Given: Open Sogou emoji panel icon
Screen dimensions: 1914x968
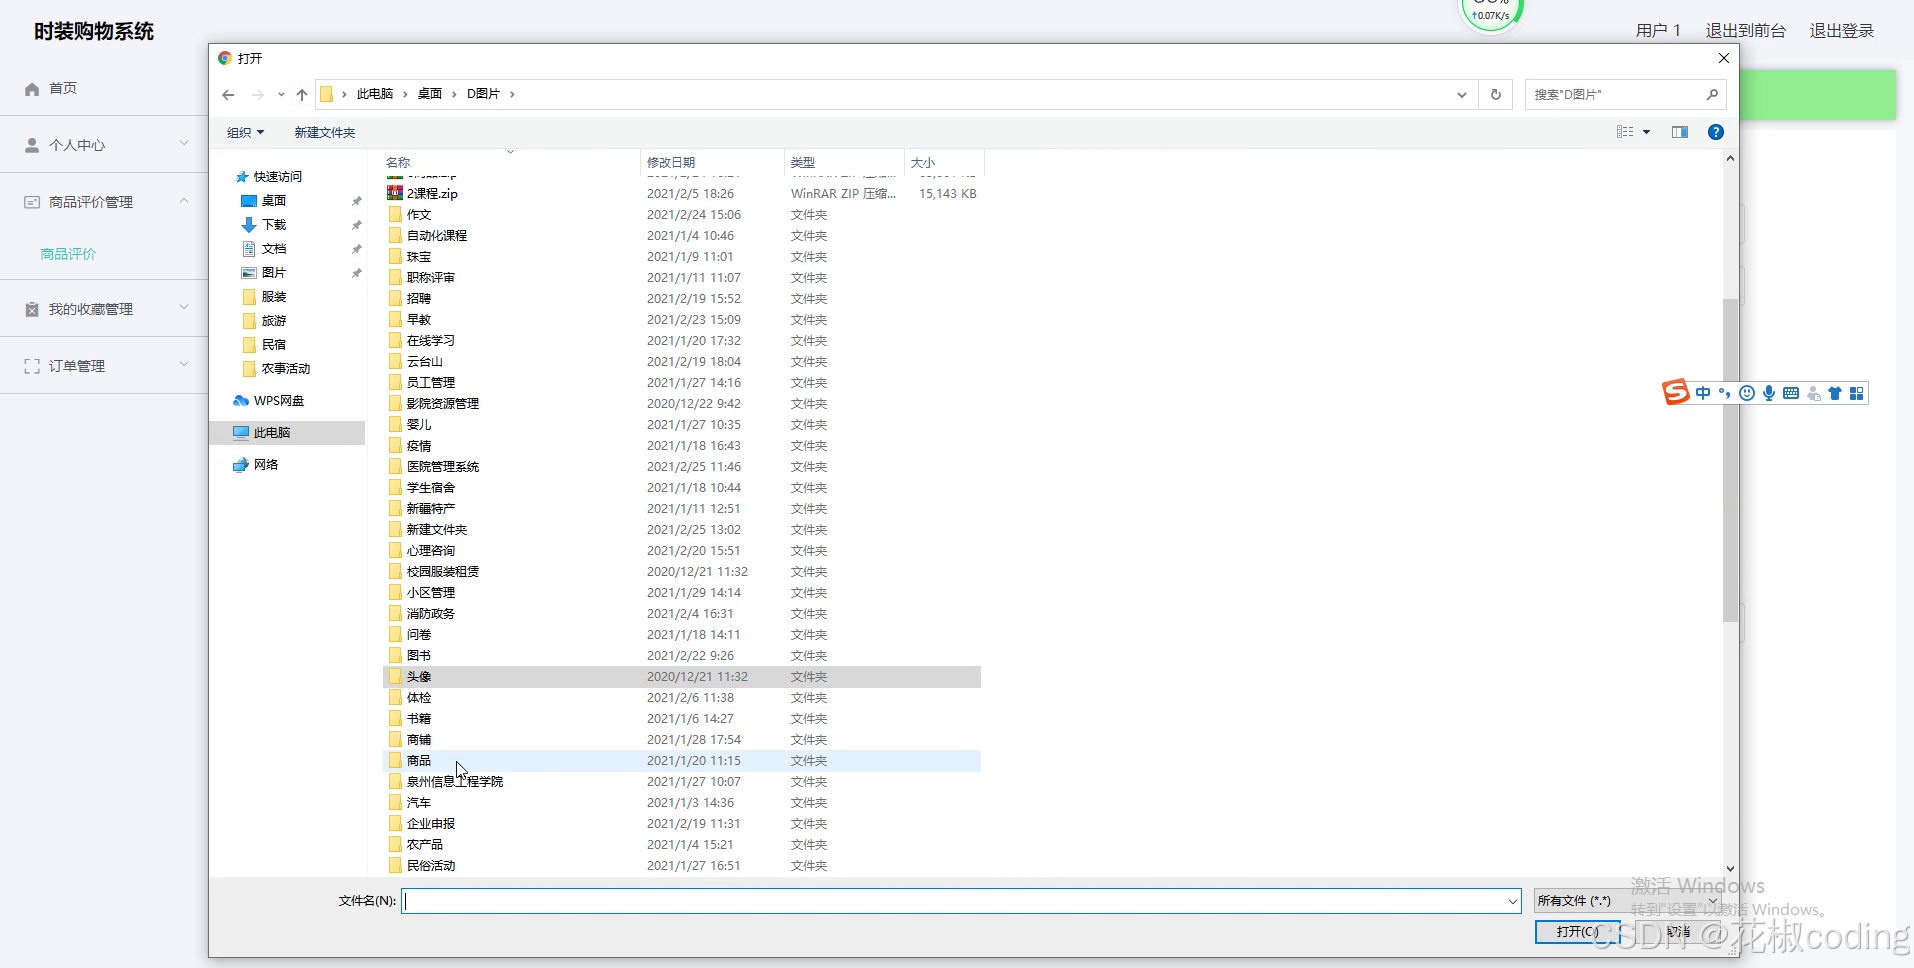Looking at the screenshot, I should [1747, 393].
